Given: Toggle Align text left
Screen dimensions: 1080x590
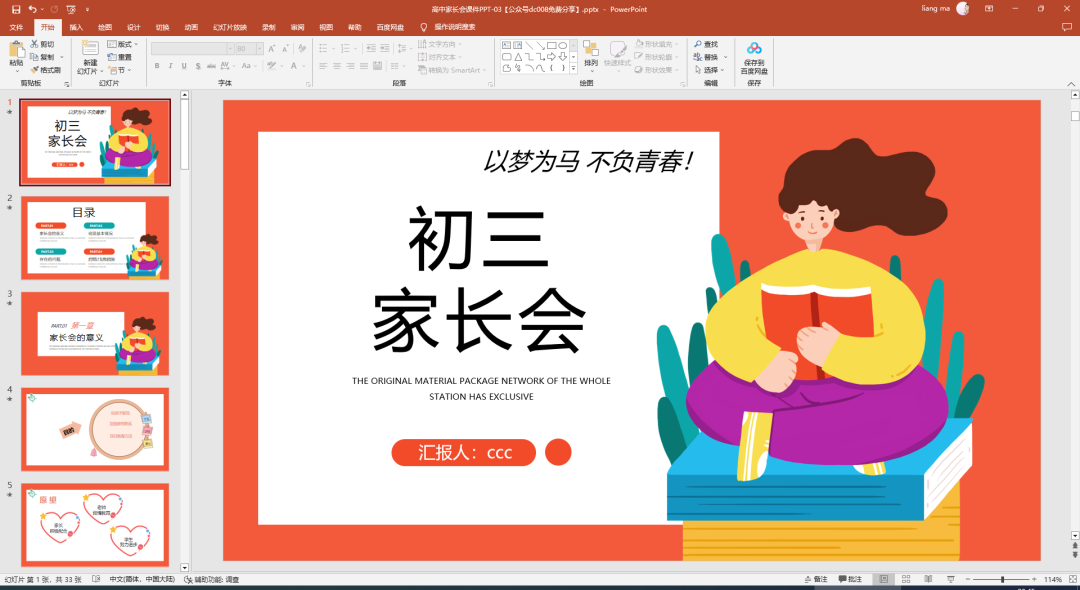Looking at the screenshot, I should click(323, 66).
